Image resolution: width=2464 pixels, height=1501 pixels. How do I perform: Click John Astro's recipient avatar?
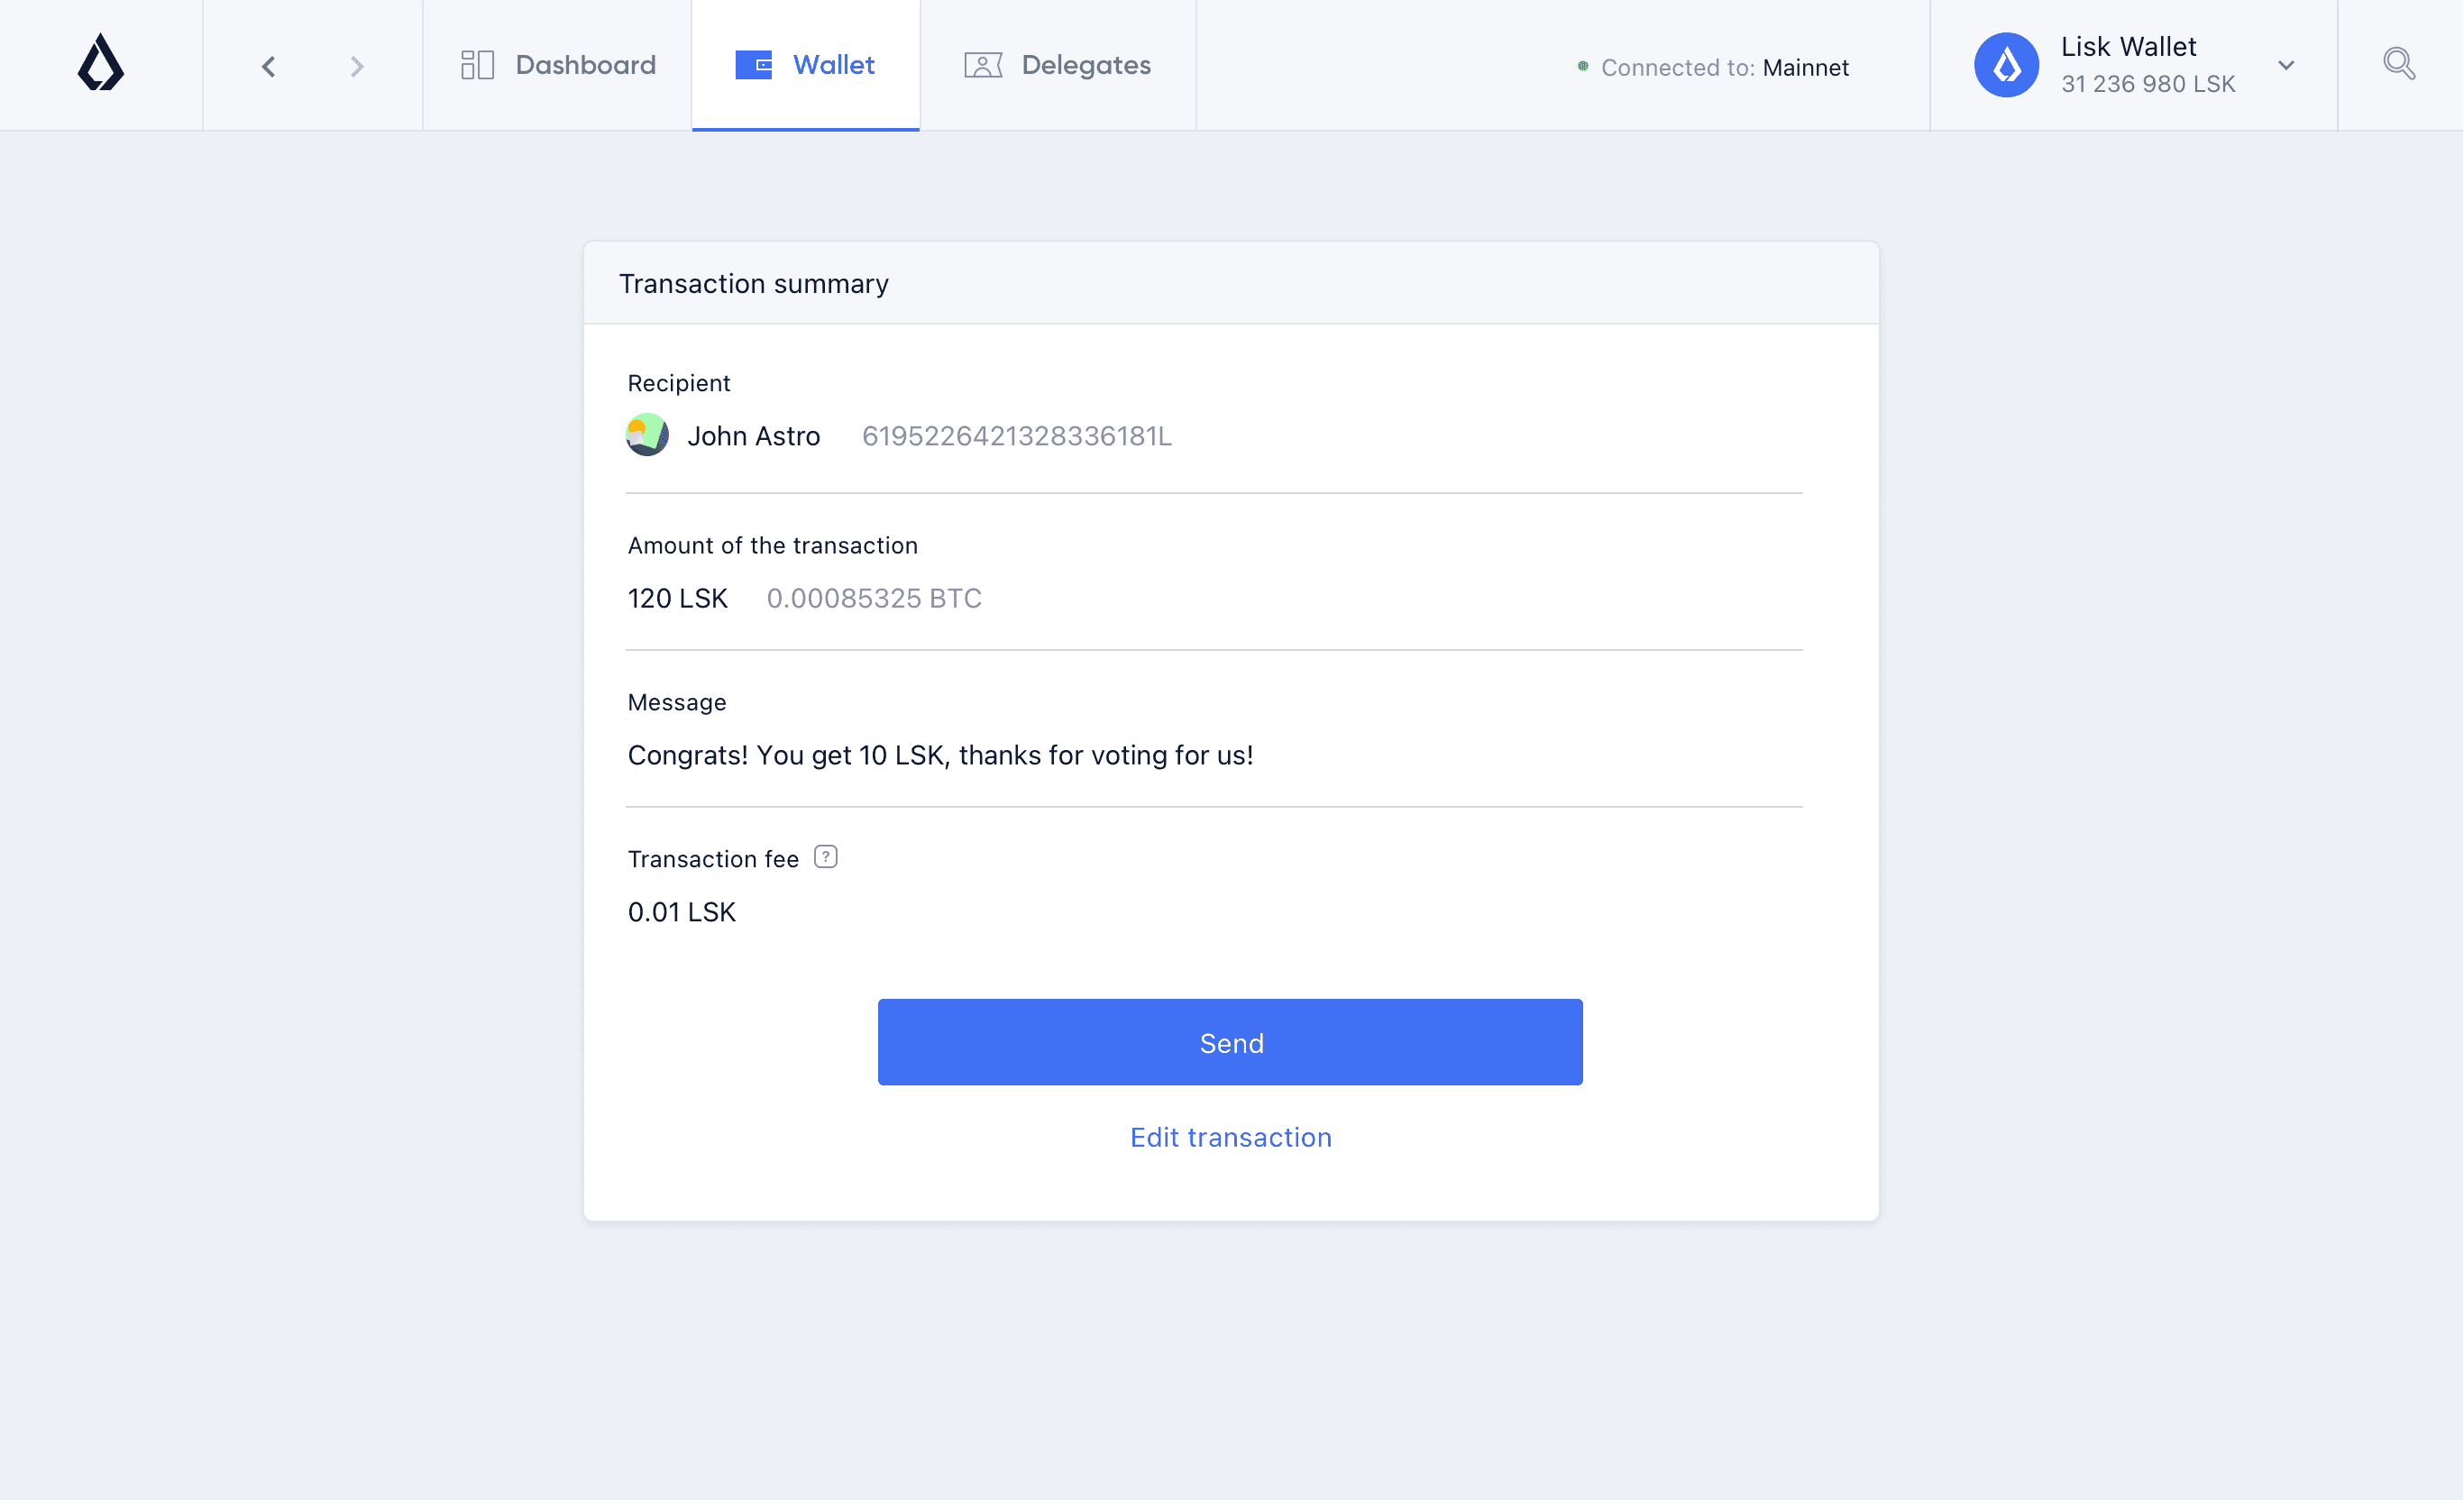647,435
